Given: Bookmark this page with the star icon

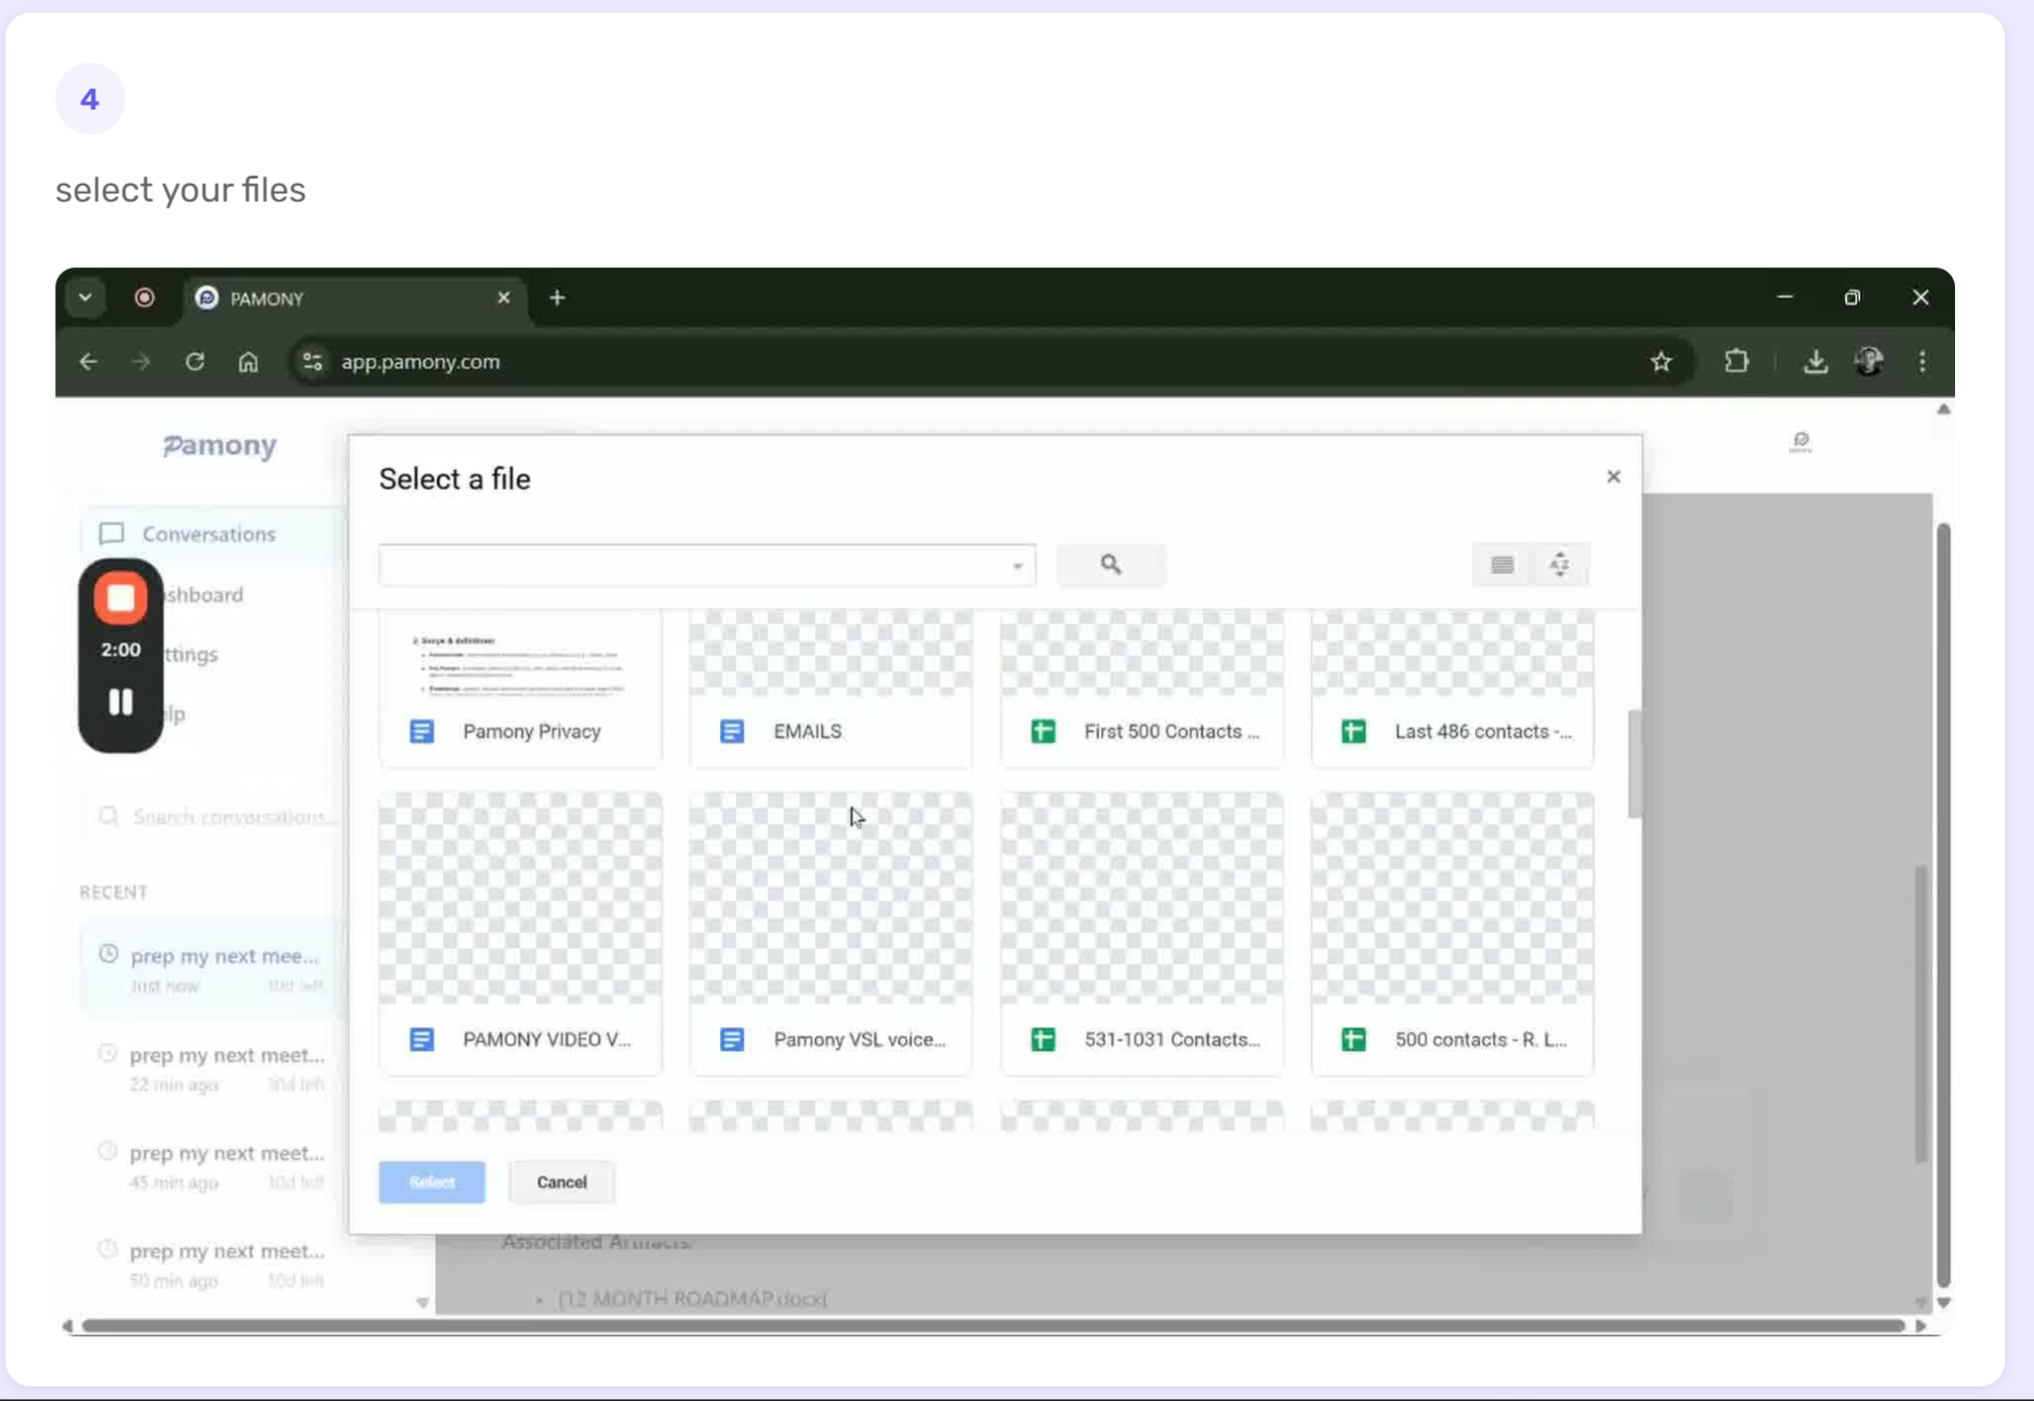Looking at the screenshot, I should pyautogui.click(x=1661, y=362).
